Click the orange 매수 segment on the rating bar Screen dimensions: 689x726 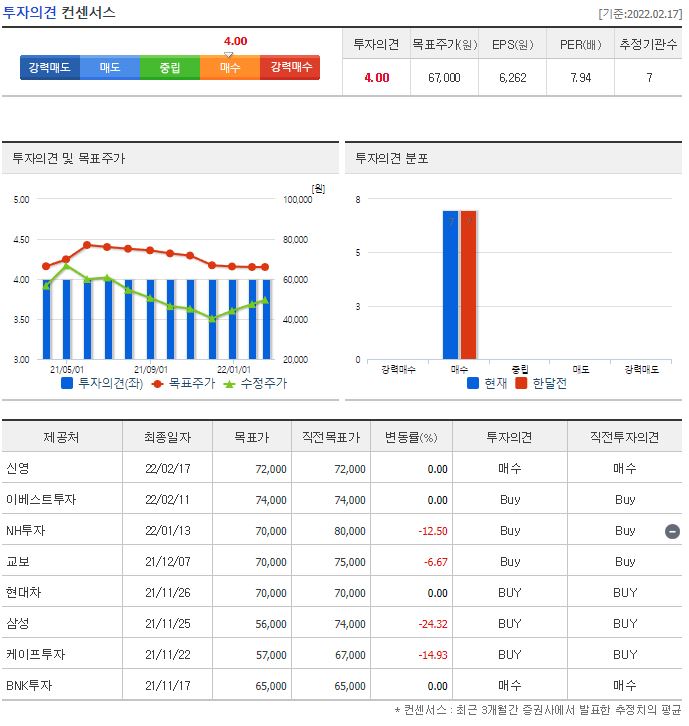(x=230, y=68)
